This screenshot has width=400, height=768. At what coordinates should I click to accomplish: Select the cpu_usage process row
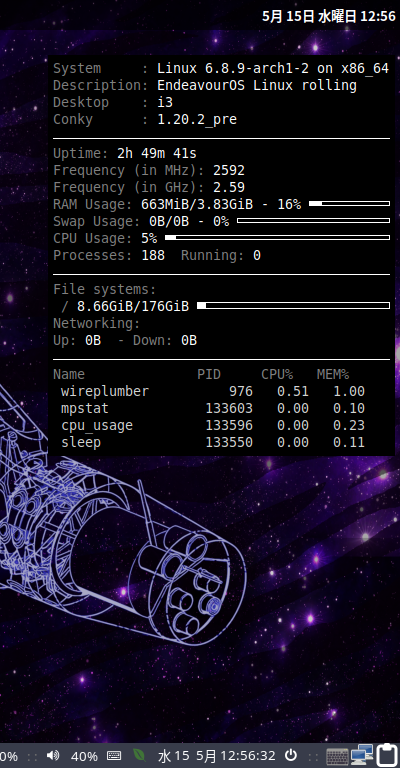point(212,425)
